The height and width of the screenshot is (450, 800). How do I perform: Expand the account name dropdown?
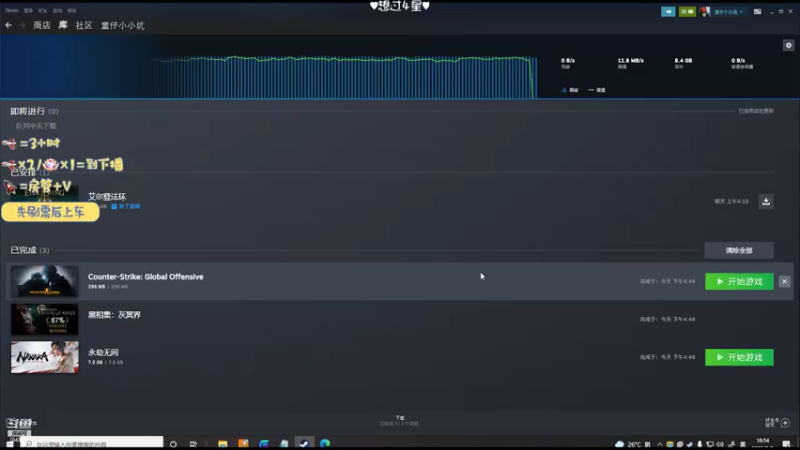[728, 12]
